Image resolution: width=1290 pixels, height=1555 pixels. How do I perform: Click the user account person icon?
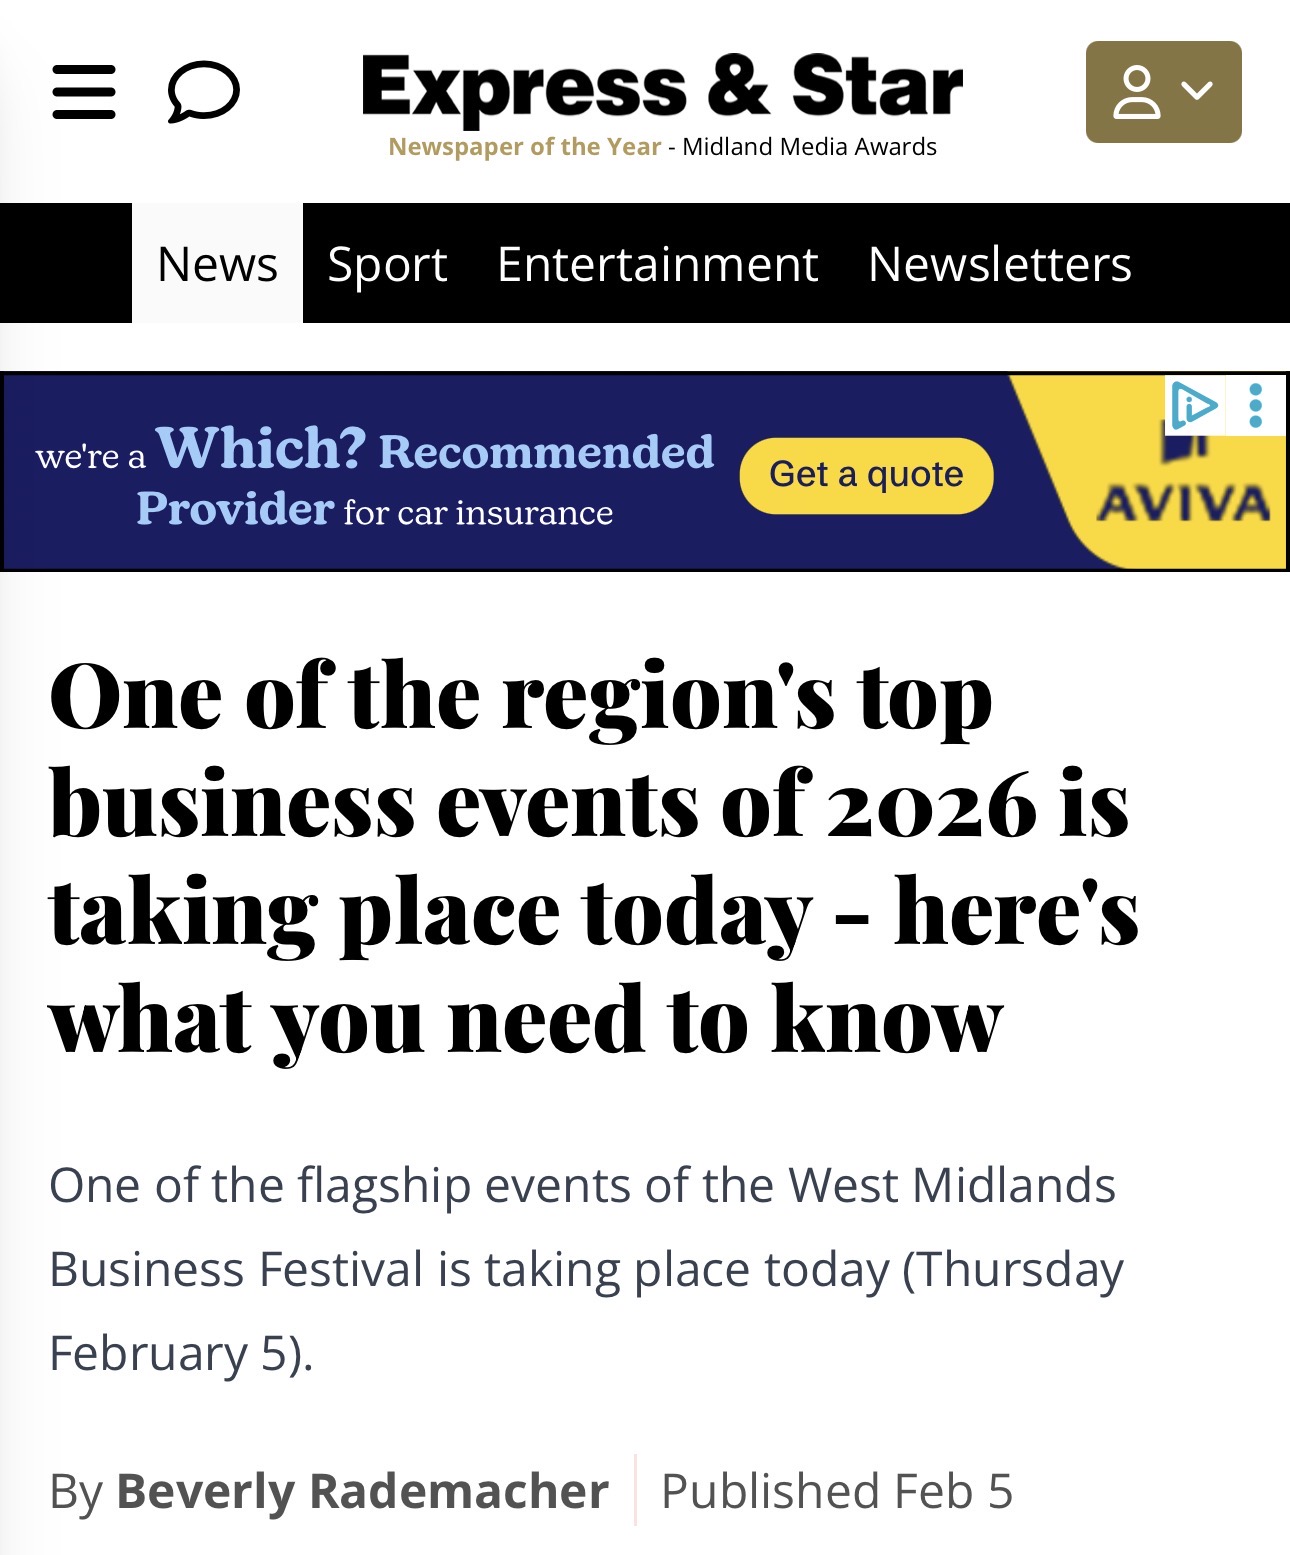[1137, 92]
